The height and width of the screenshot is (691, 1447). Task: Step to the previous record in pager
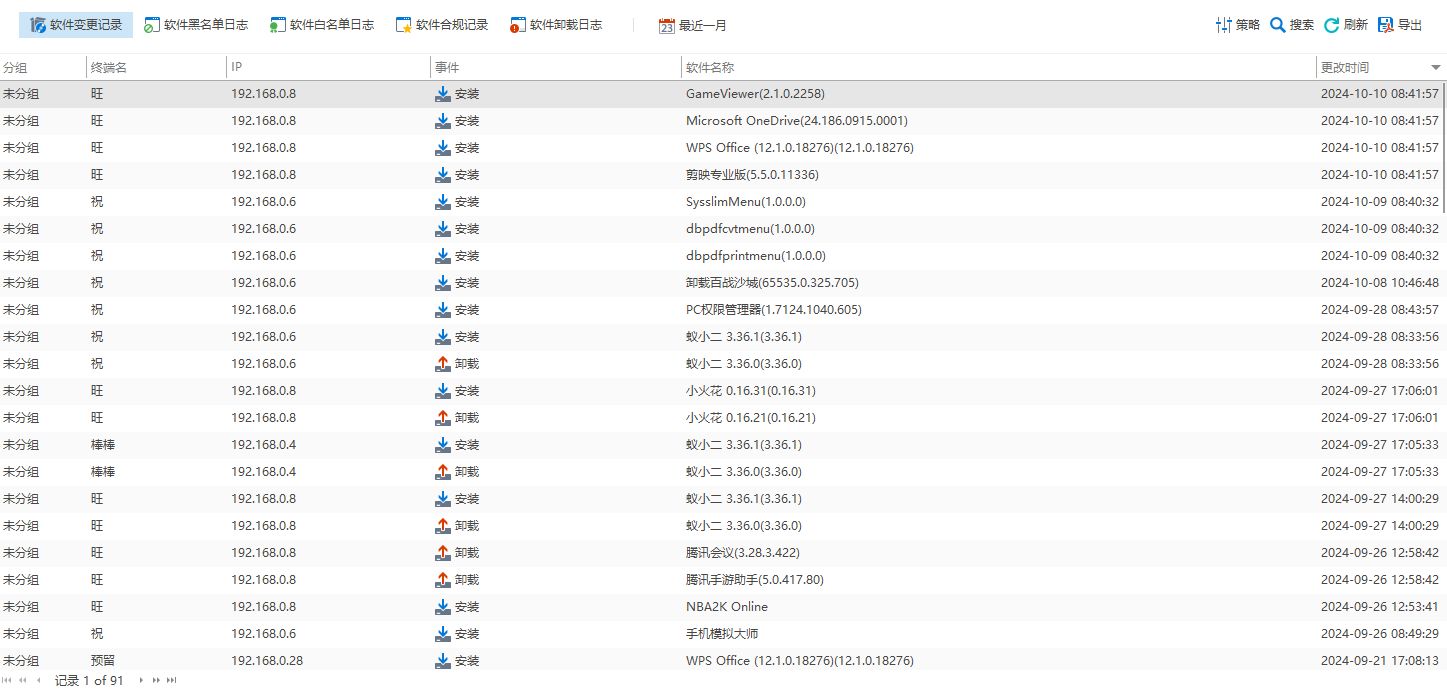38,680
